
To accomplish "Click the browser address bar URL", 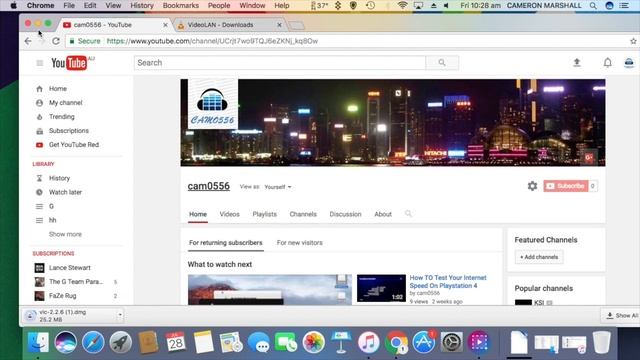I will [x=212, y=41].
